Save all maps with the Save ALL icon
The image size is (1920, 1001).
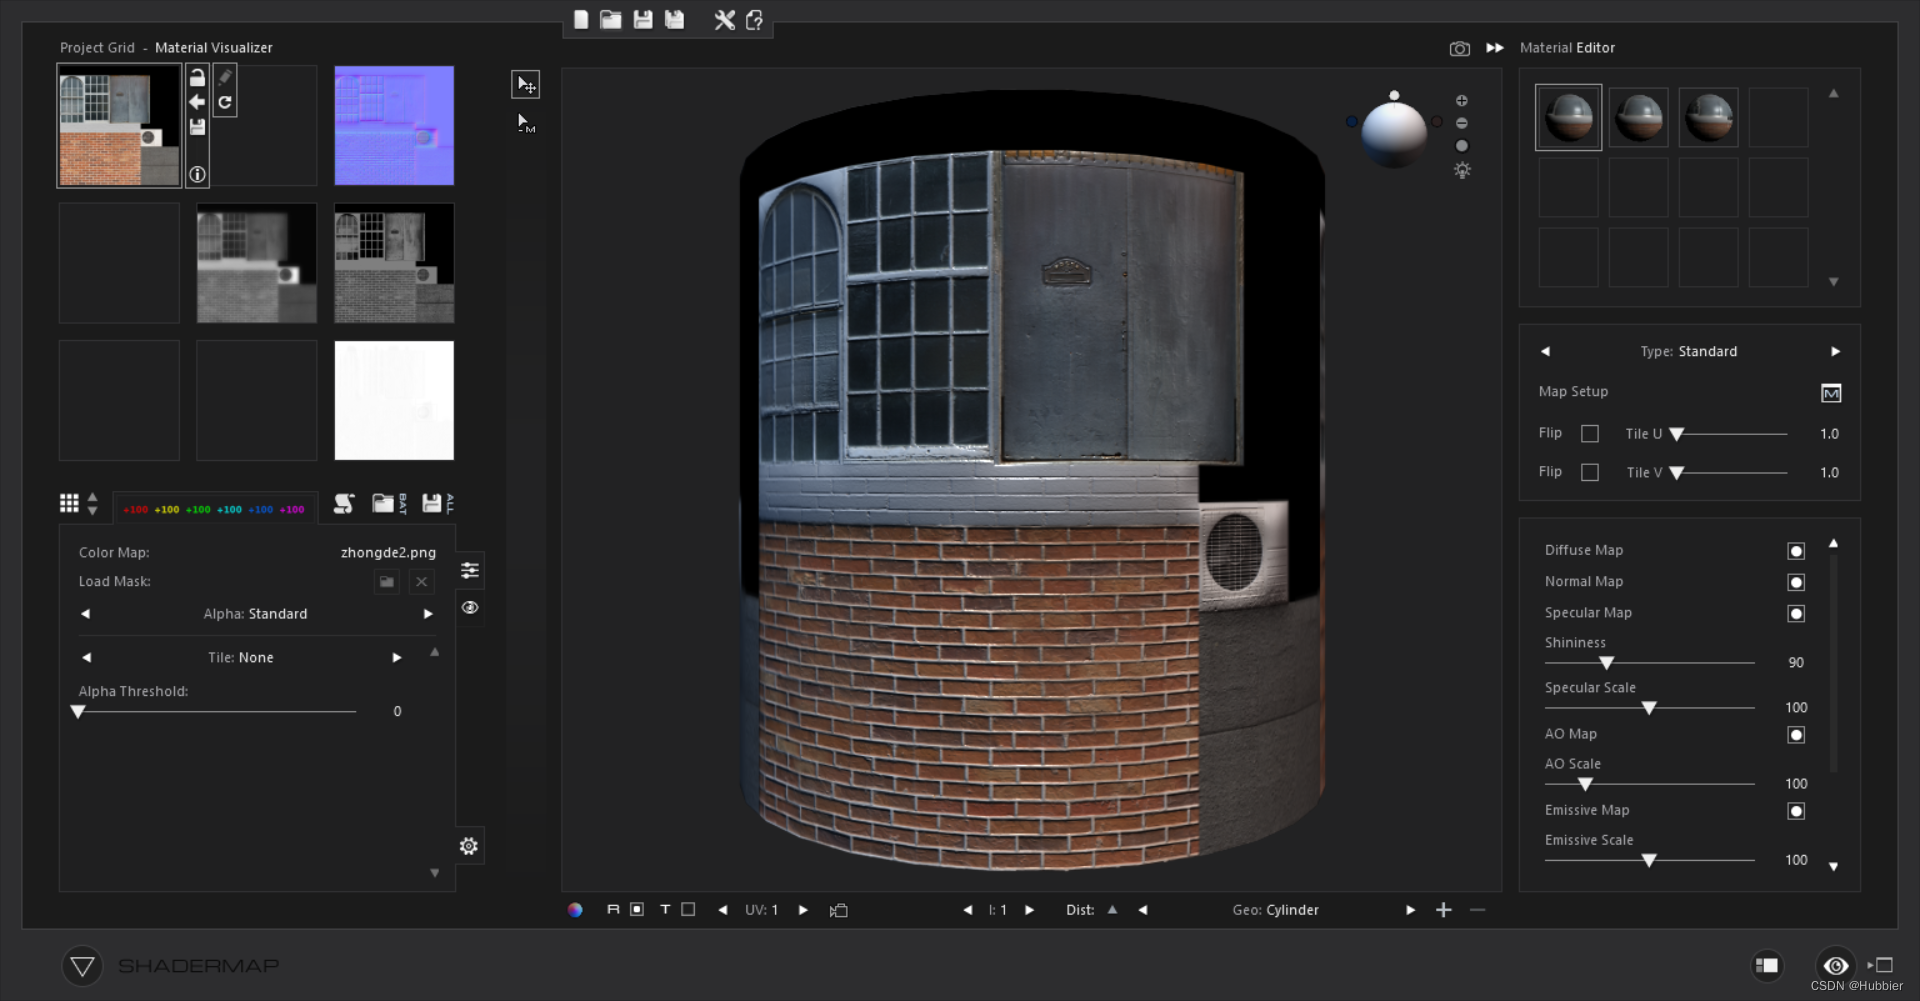coord(434,503)
